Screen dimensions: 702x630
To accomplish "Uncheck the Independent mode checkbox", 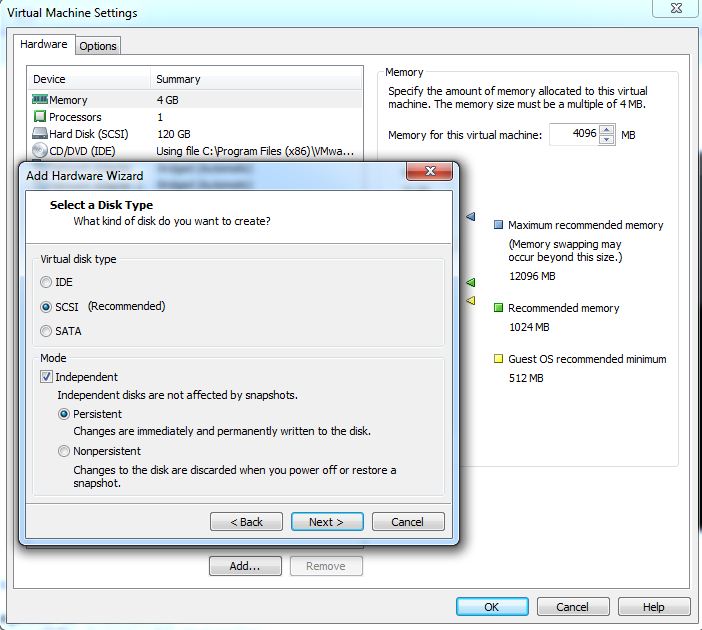I will [x=46, y=377].
